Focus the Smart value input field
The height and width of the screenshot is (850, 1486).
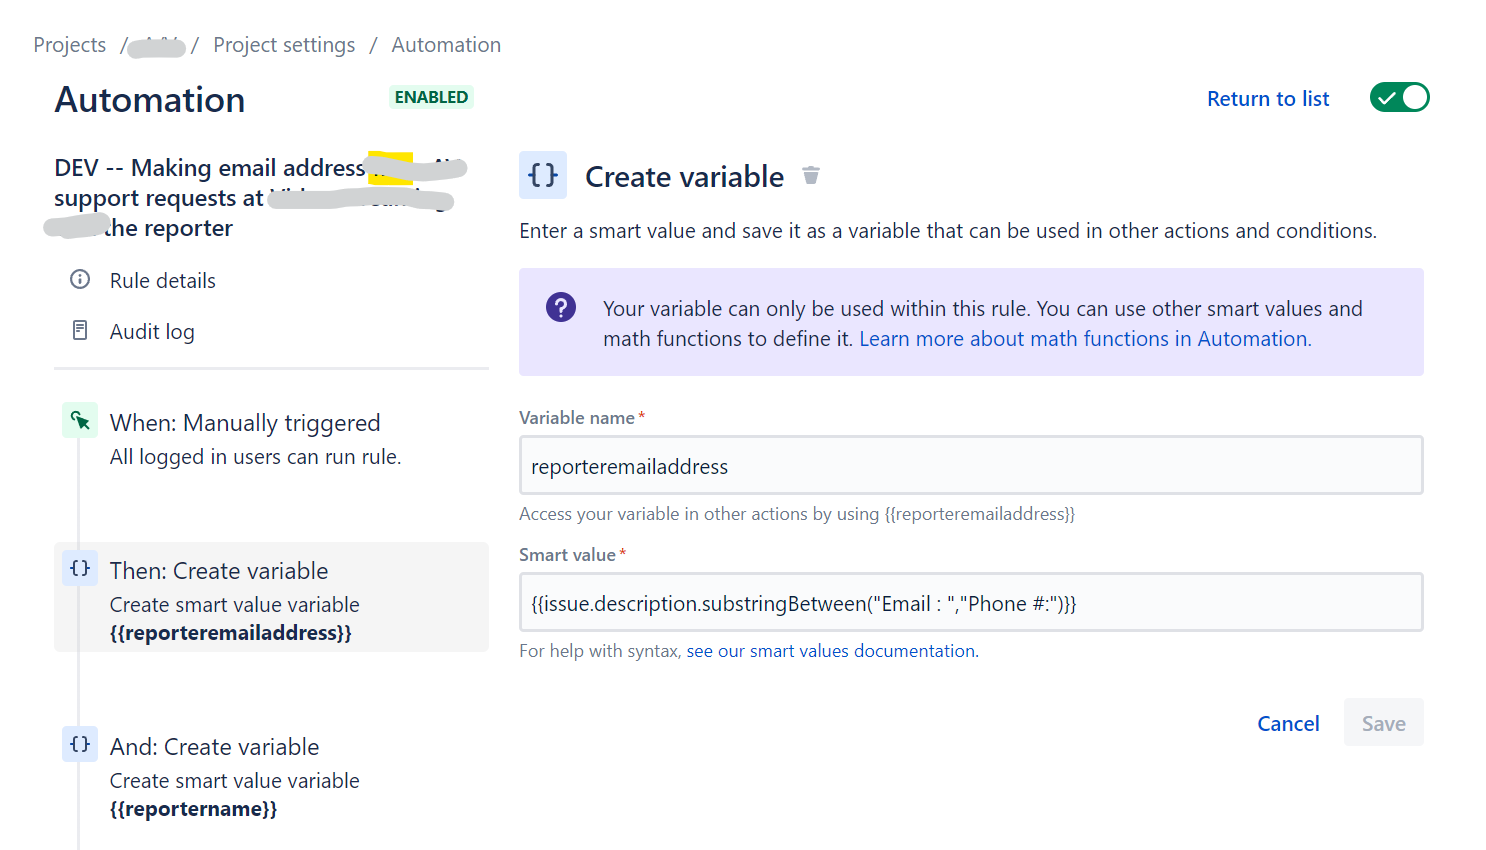click(x=971, y=603)
